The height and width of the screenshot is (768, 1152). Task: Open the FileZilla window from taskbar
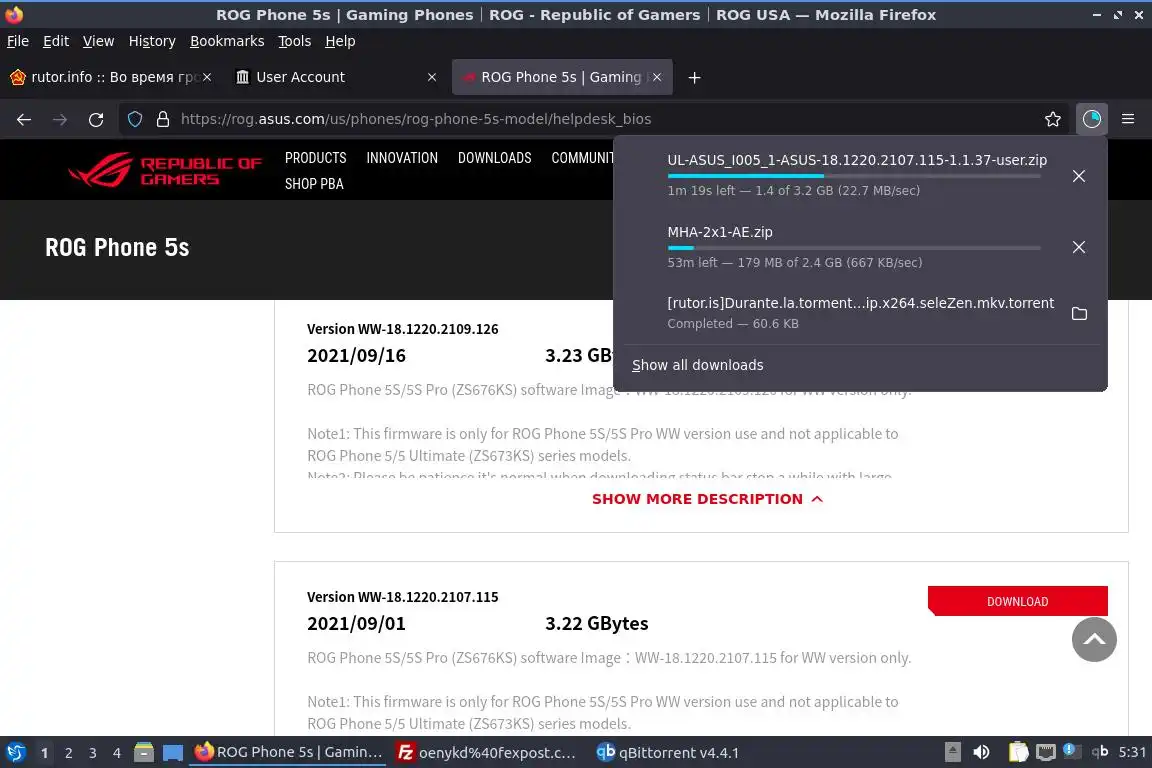tap(486, 753)
